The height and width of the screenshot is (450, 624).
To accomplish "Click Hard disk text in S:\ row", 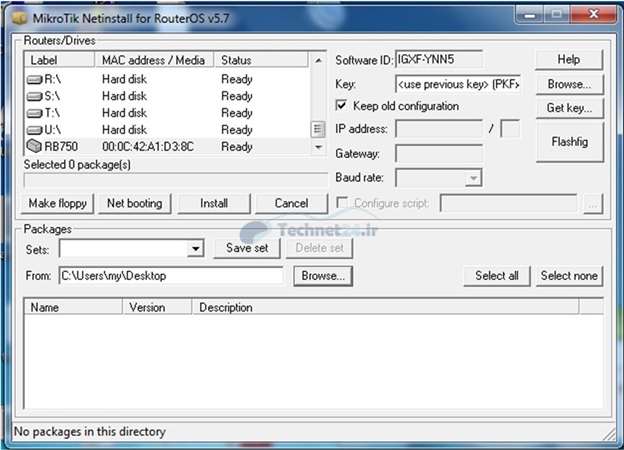I will (x=125, y=96).
